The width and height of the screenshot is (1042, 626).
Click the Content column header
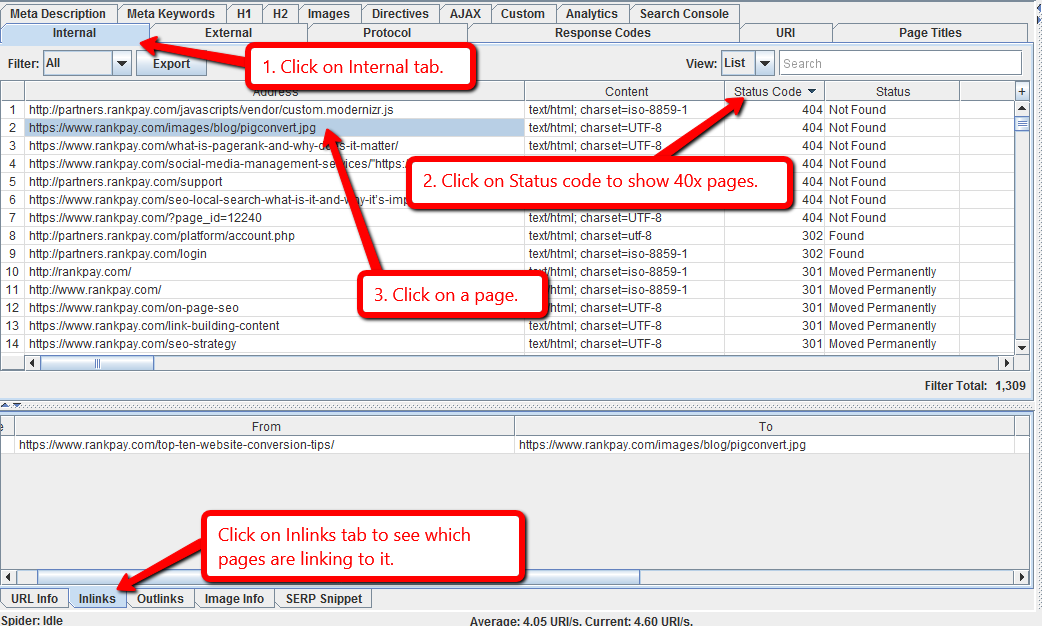click(x=625, y=91)
